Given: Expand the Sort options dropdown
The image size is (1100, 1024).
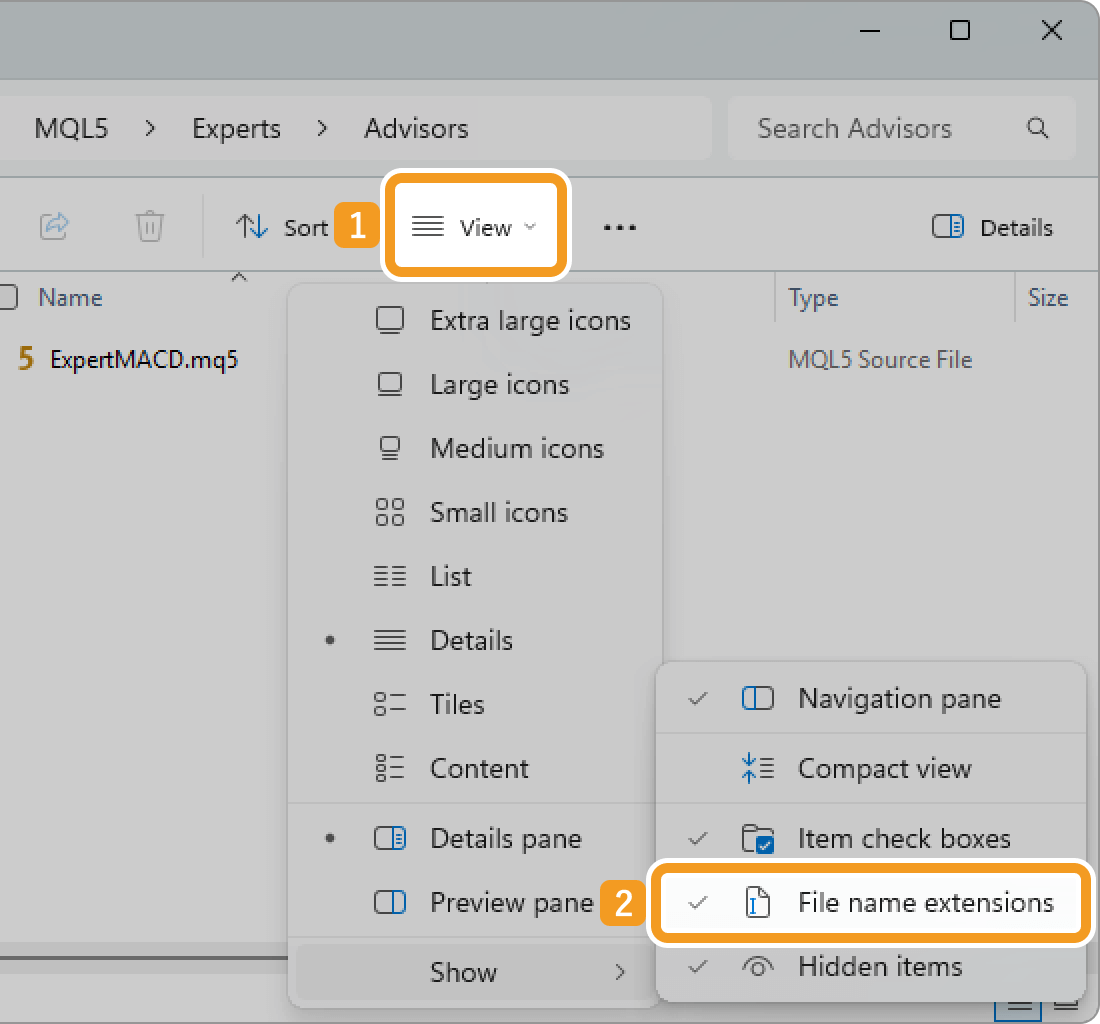Looking at the screenshot, I should click(x=282, y=228).
